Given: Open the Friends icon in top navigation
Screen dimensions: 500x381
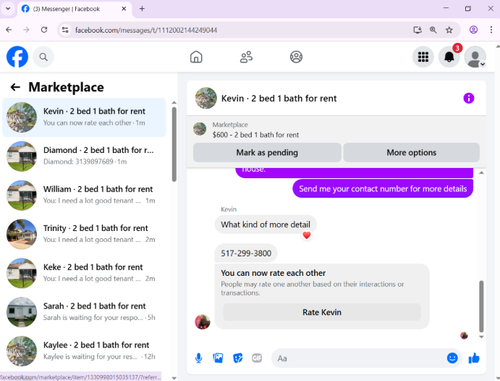Looking at the screenshot, I should [246, 57].
